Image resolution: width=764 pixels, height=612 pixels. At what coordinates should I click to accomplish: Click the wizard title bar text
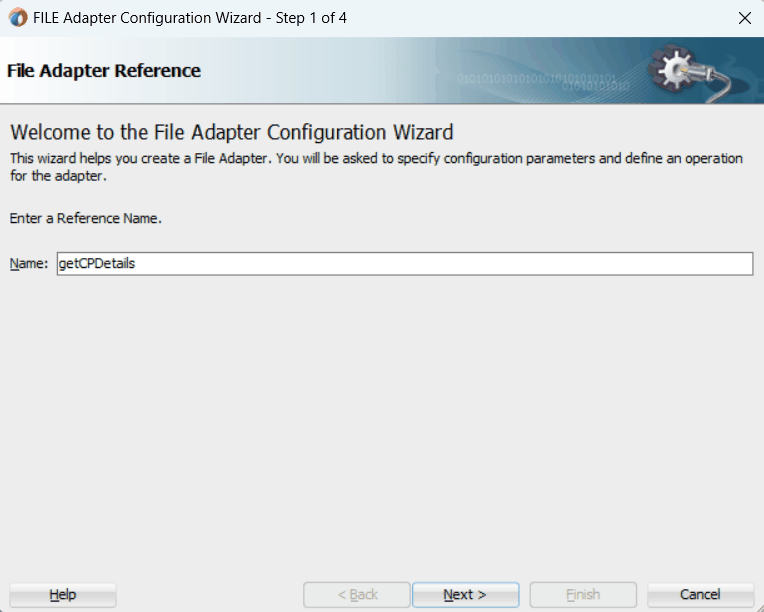[x=190, y=18]
